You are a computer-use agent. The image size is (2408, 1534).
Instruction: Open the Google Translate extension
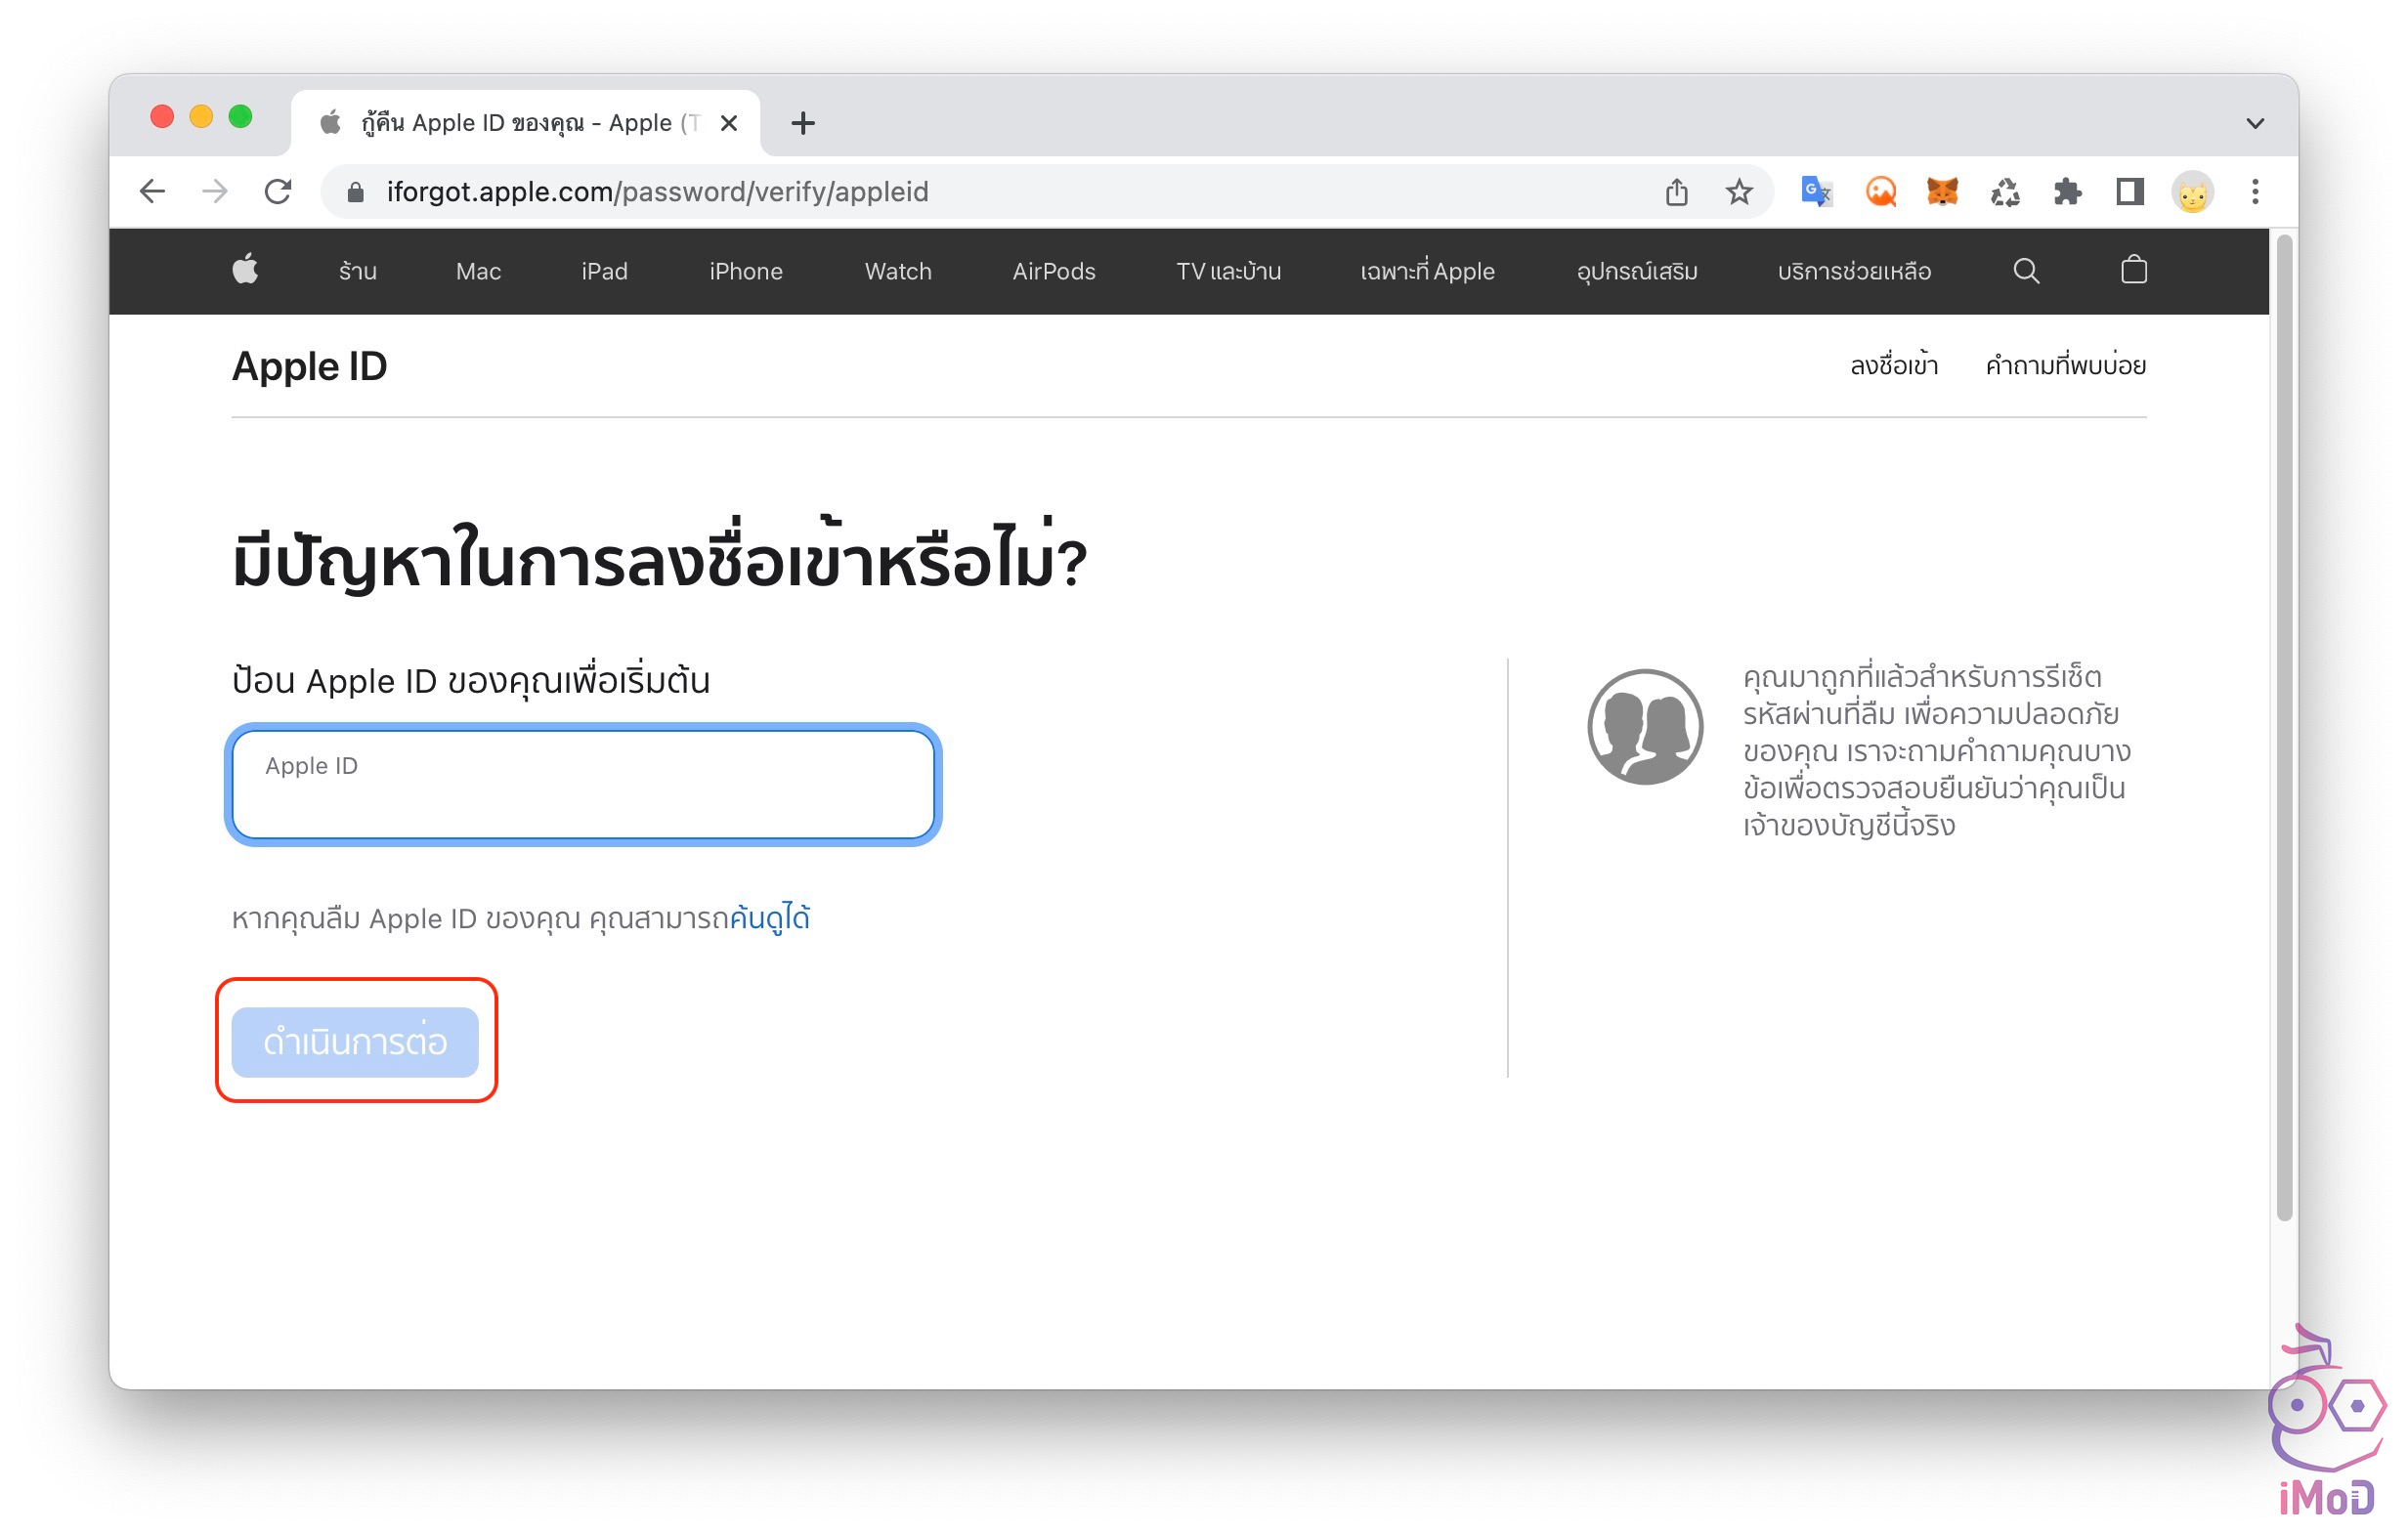pyautogui.click(x=1816, y=191)
